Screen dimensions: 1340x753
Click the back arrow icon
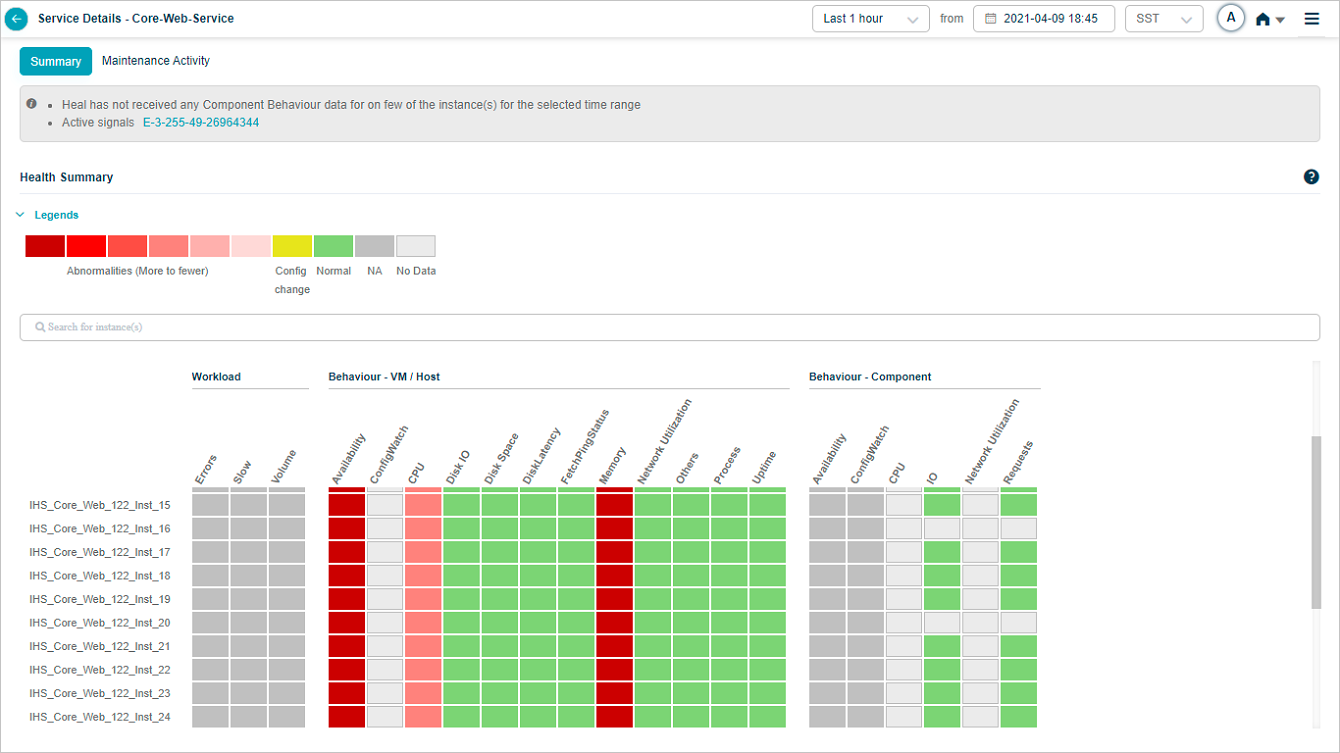tap(16, 19)
